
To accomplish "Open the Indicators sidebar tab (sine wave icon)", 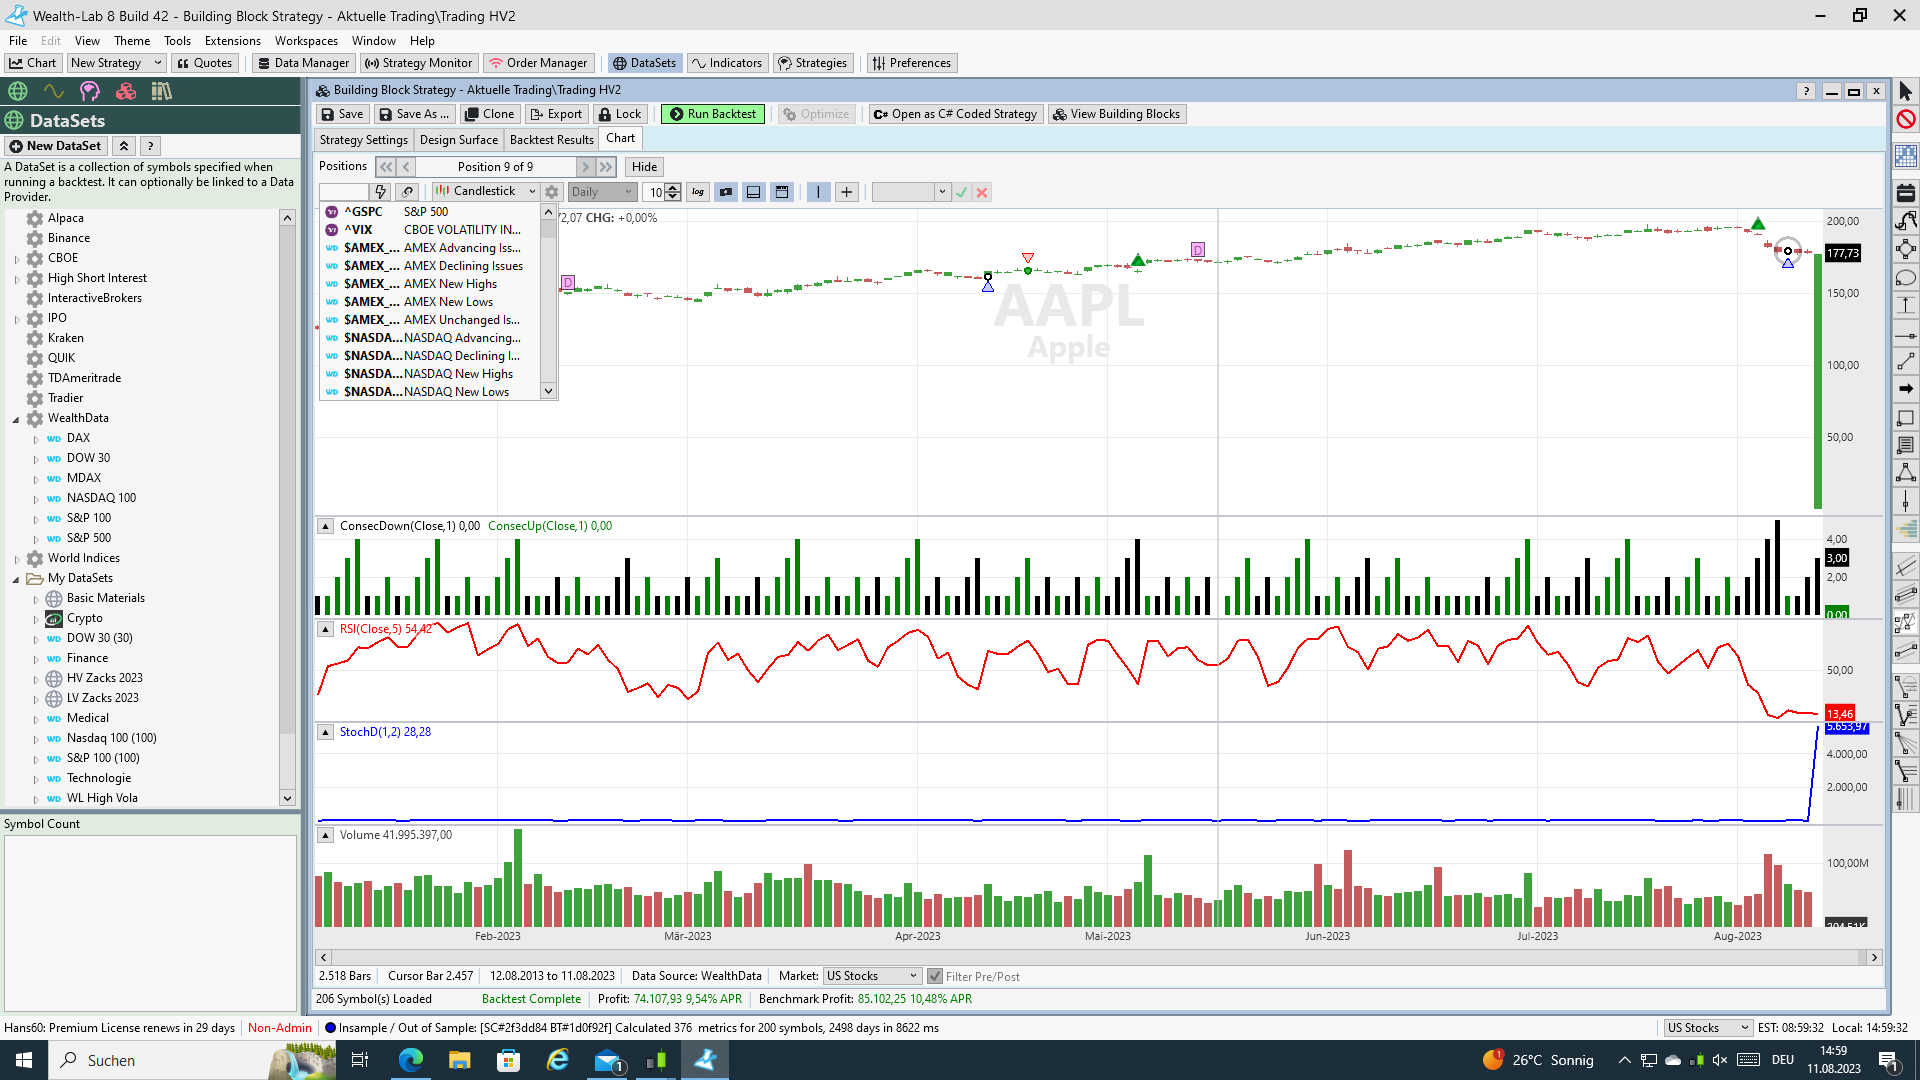I will point(54,91).
